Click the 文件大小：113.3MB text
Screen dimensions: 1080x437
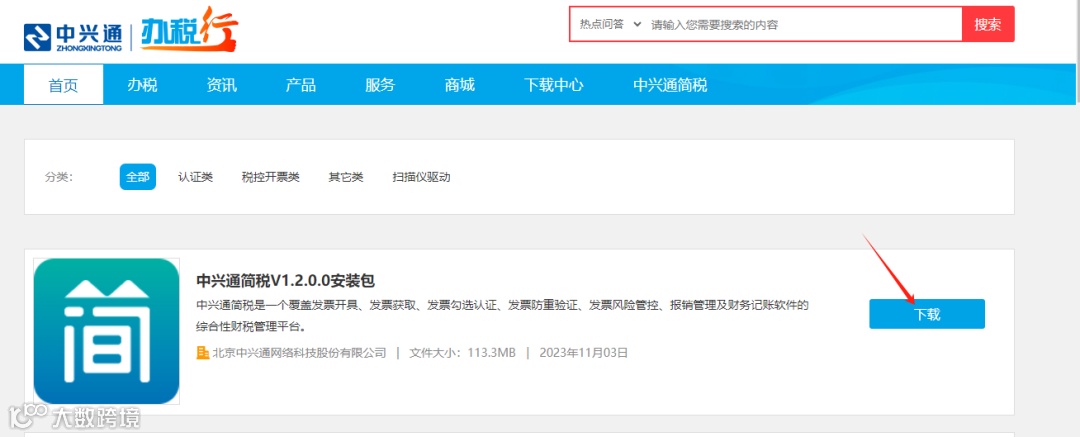(x=462, y=353)
